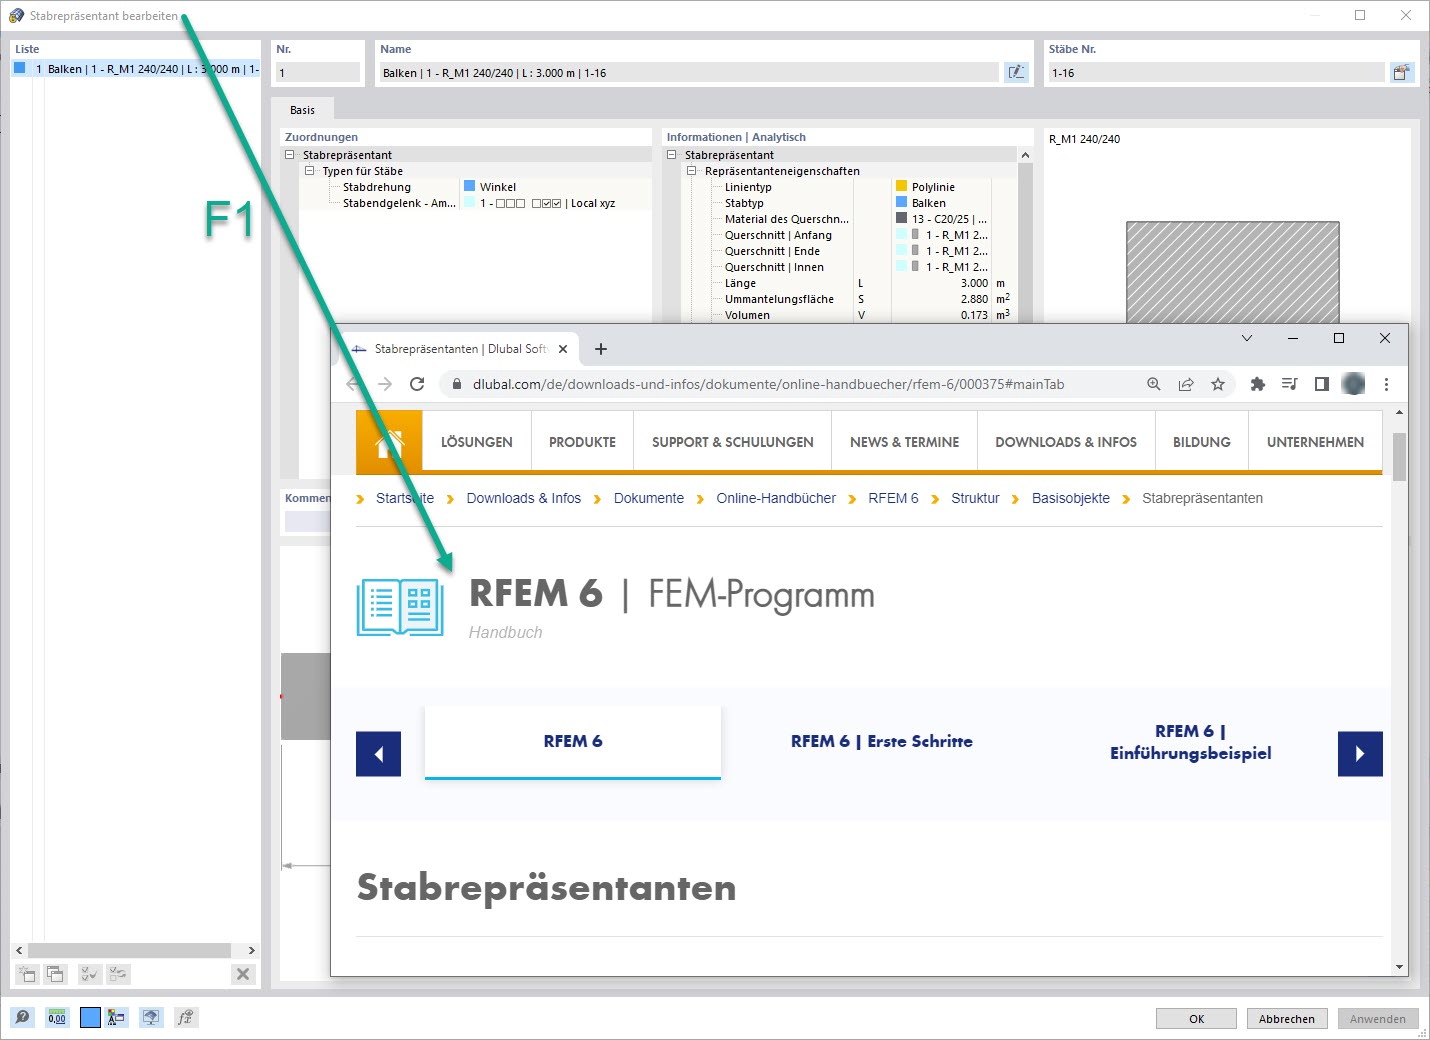Open the DOWNLOADS & INFOS menu
Screen dimensions: 1430x1040
click(1066, 442)
